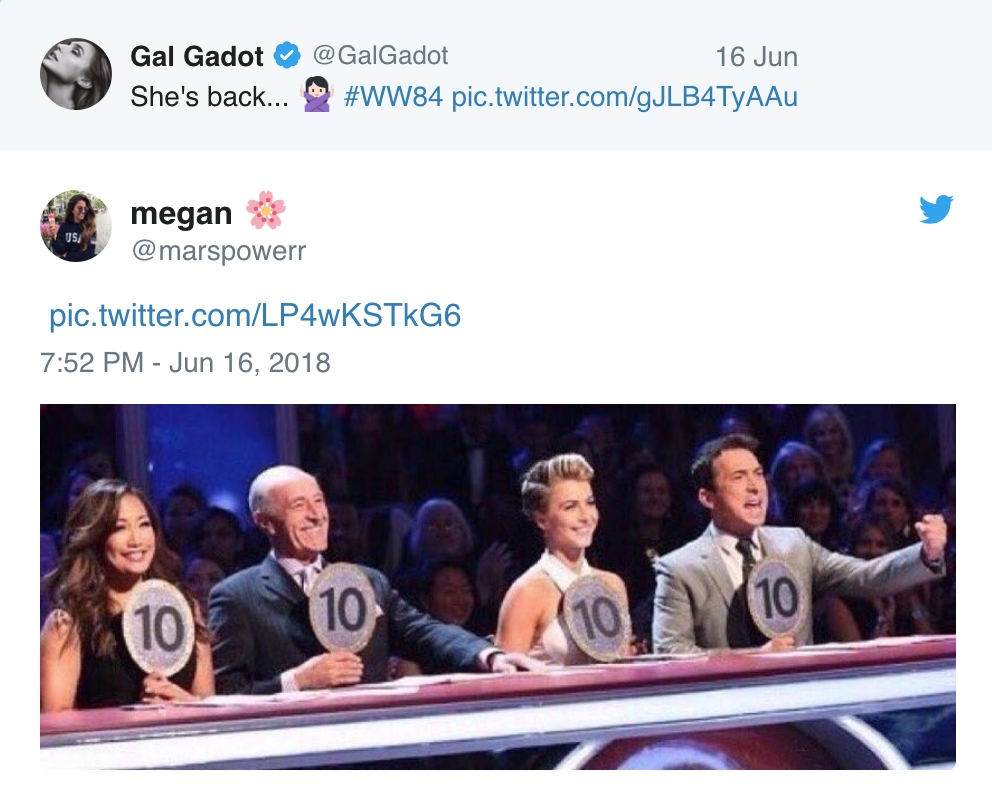Click the @GalGadot handle

[x=380, y=56]
